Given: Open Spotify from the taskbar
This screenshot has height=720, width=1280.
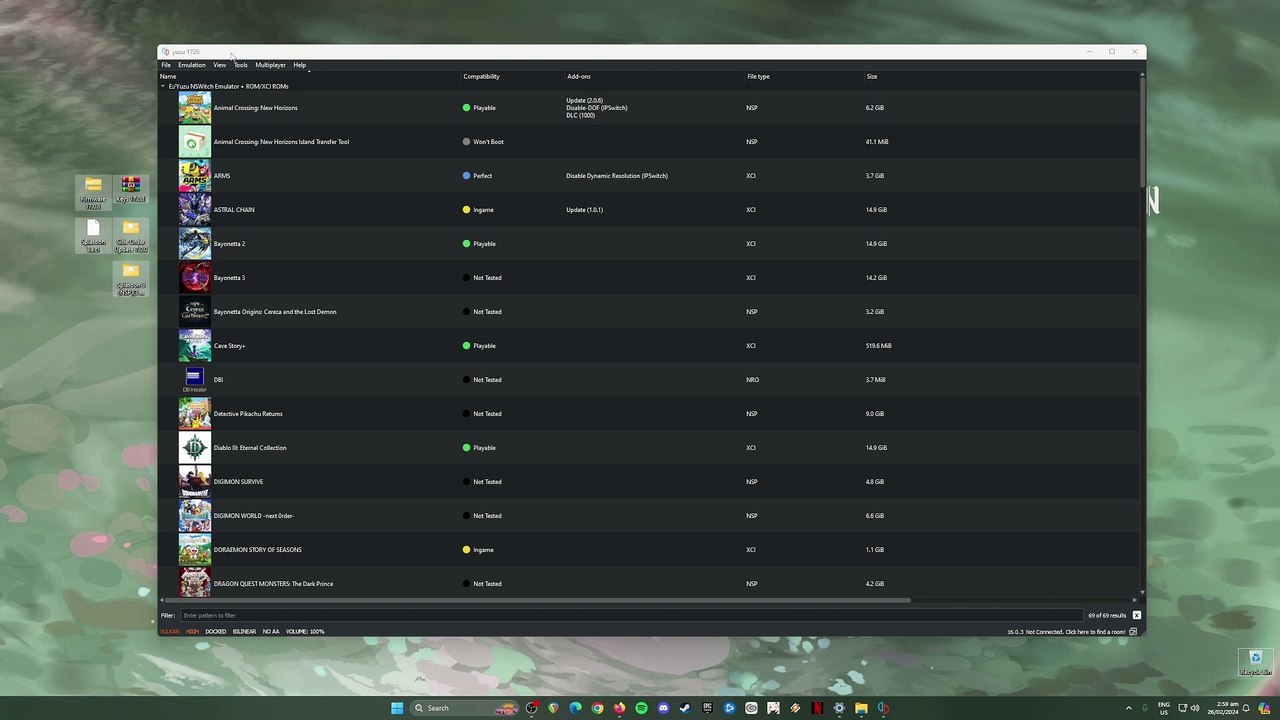Looking at the screenshot, I should [x=641, y=708].
